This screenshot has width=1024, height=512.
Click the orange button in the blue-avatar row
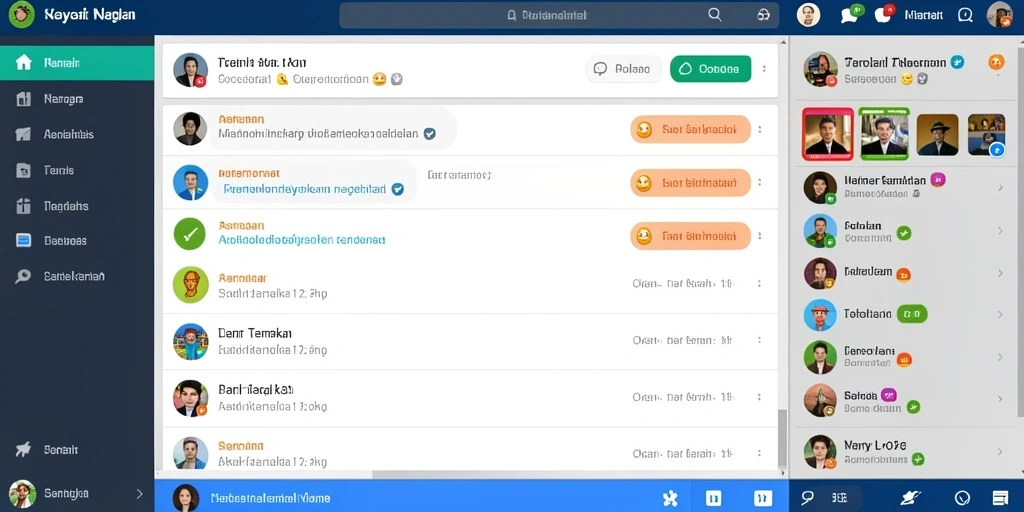(x=690, y=183)
